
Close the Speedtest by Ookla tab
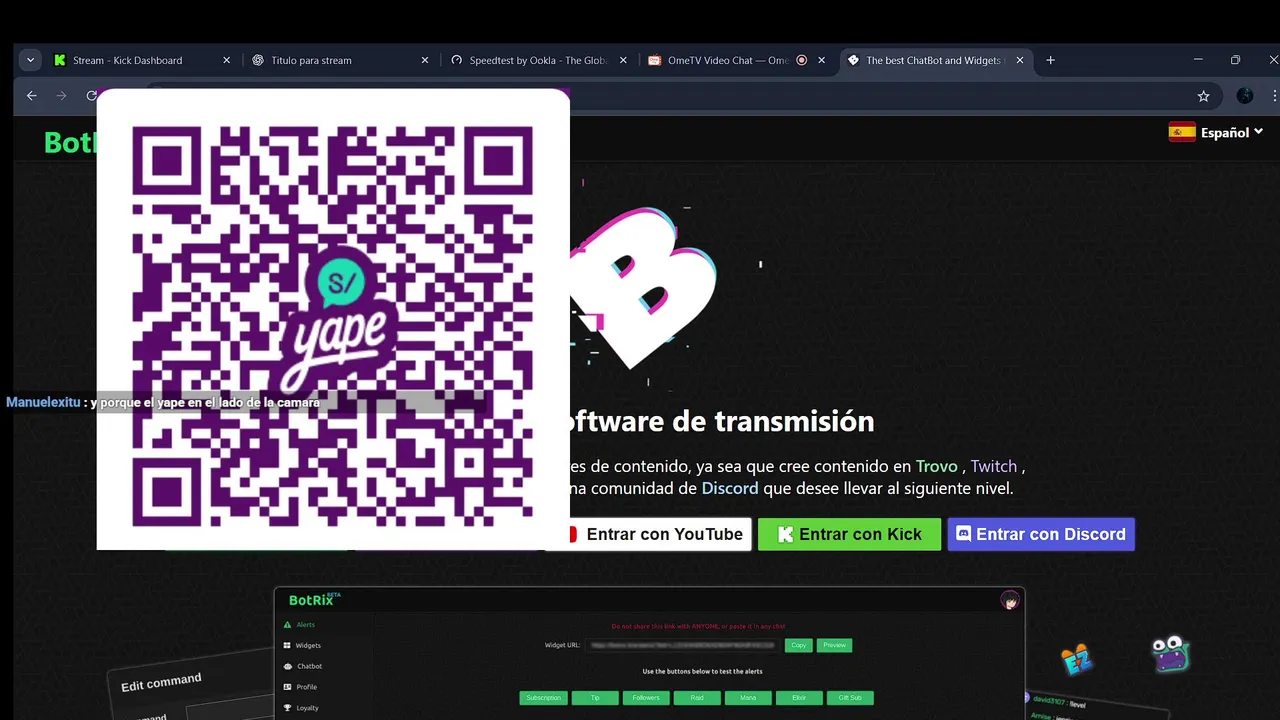tap(624, 60)
